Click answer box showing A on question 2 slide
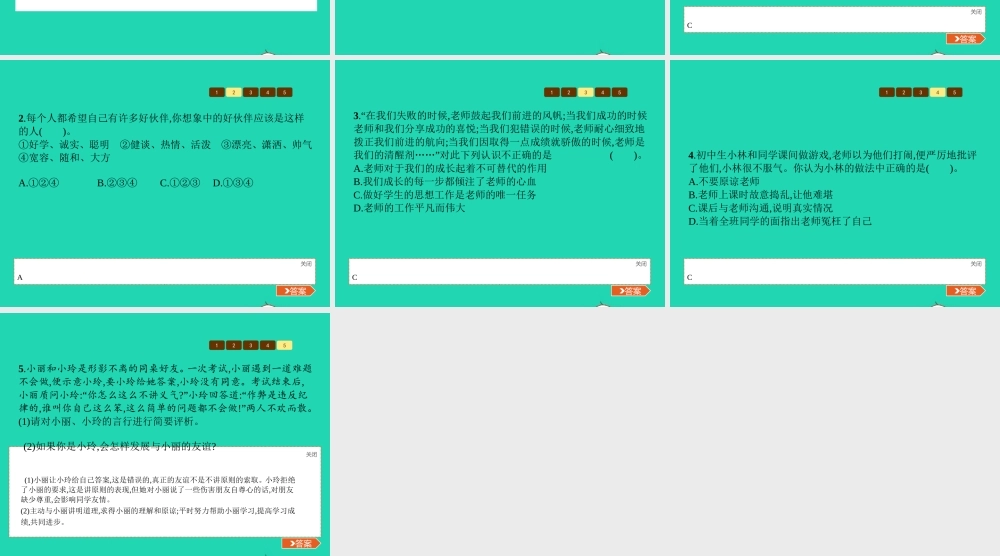The width and height of the screenshot is (1000, 556). click(x=165, y=271)
